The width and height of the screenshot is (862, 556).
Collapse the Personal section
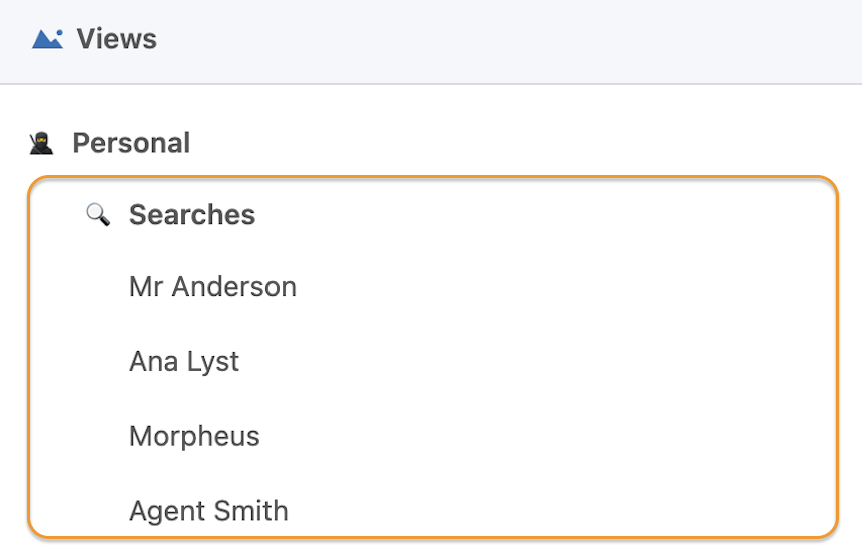pyautogui.click(x=131, y=144)
